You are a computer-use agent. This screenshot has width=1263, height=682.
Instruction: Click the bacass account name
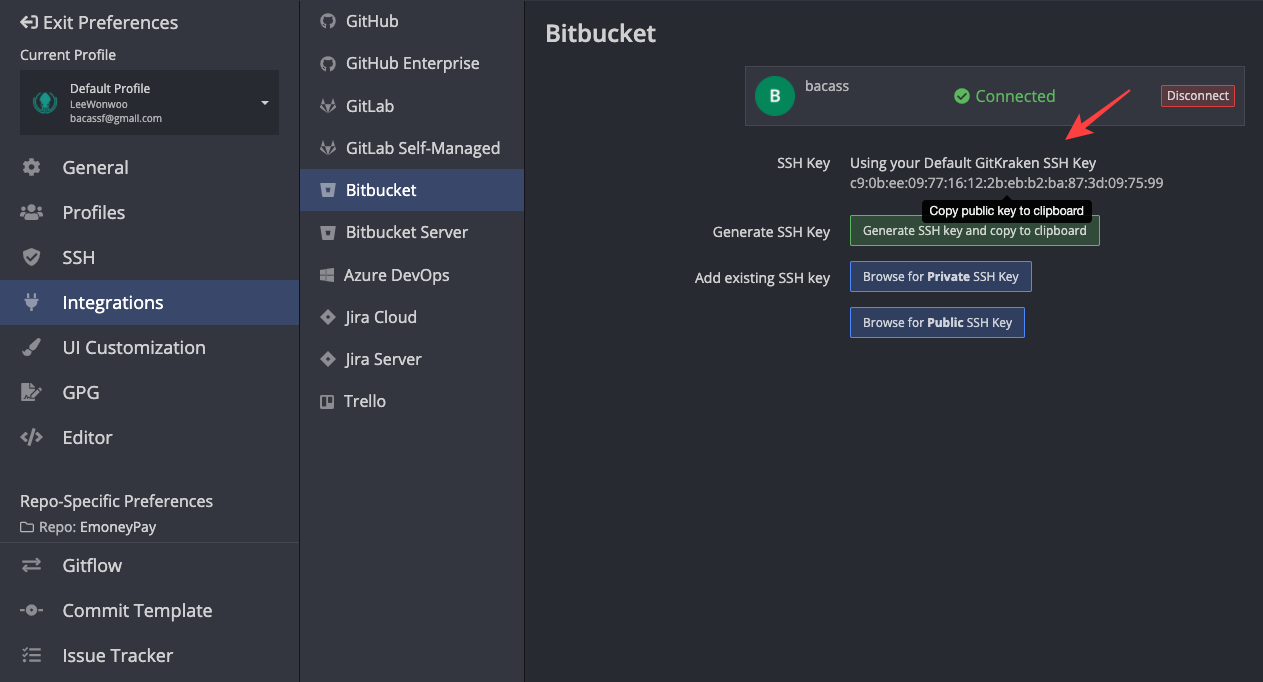[827, 86]
